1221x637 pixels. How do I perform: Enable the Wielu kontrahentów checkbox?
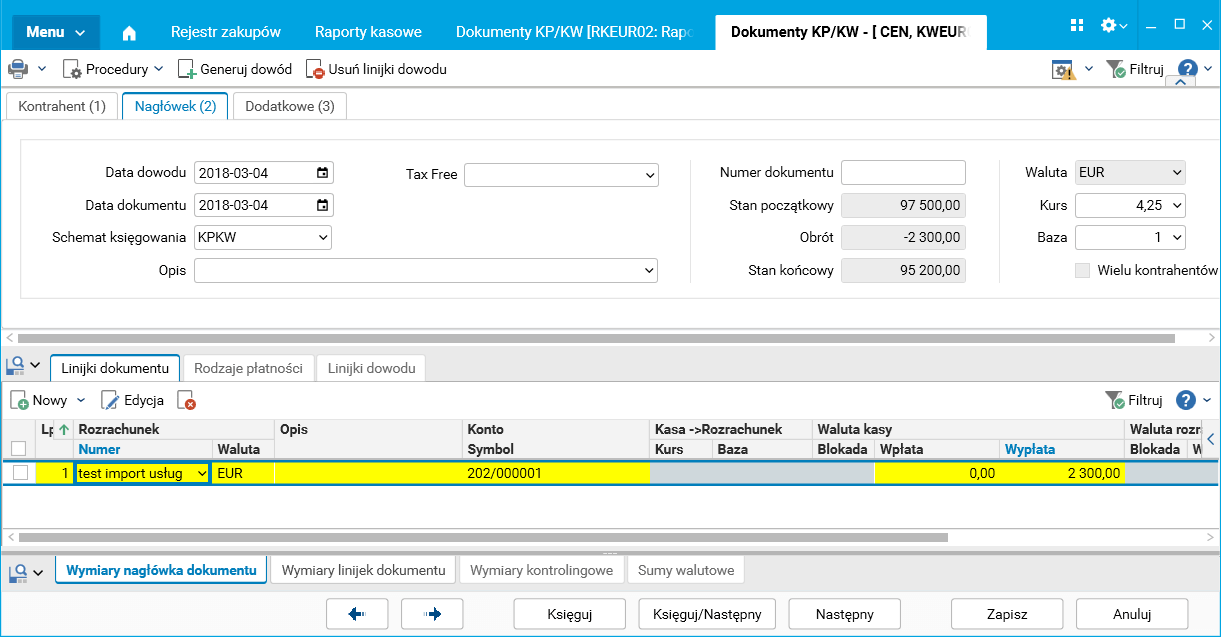[x=1082, y=270]
